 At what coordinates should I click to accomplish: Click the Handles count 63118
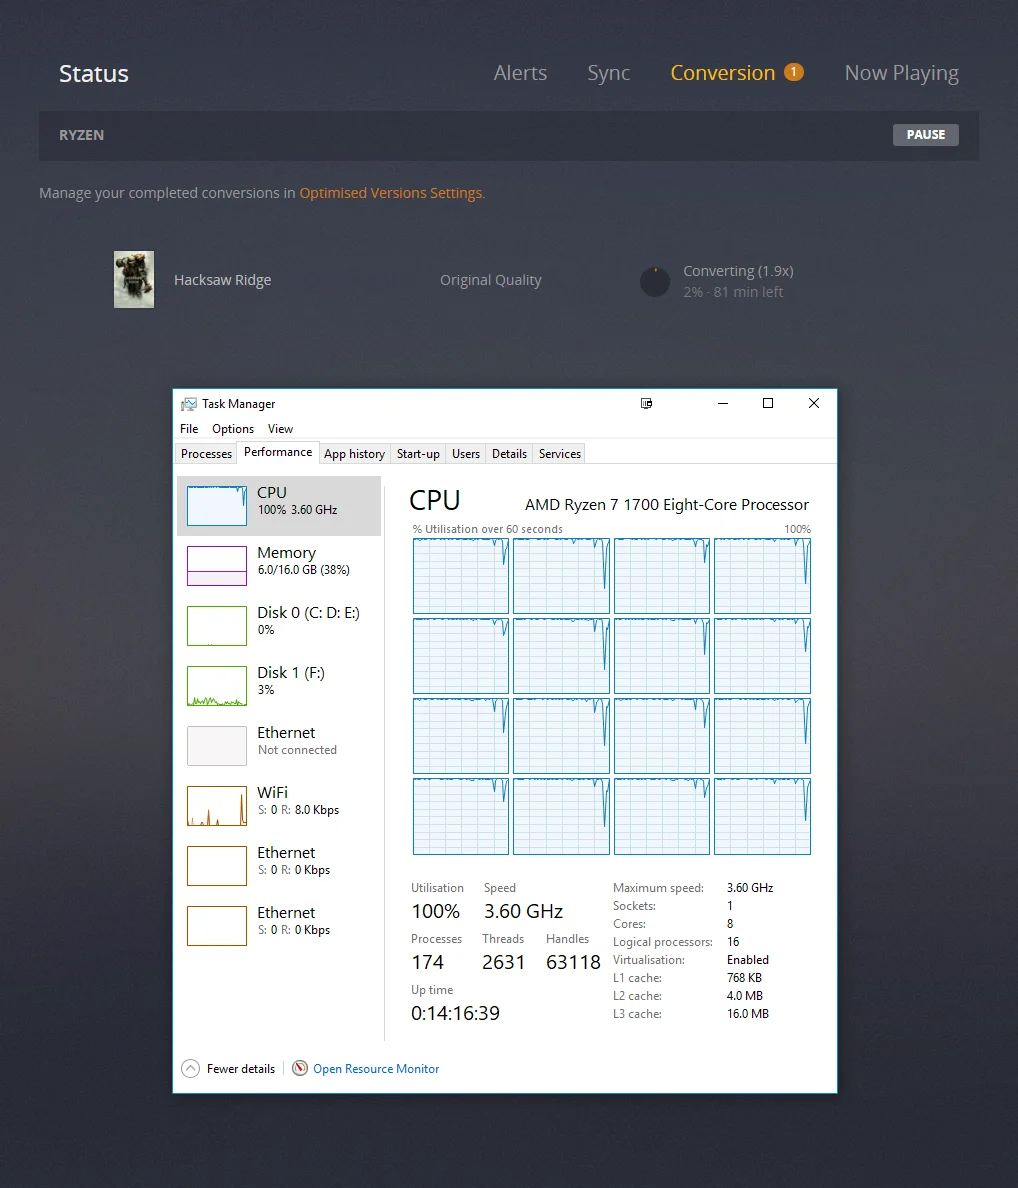coord(573,962)
